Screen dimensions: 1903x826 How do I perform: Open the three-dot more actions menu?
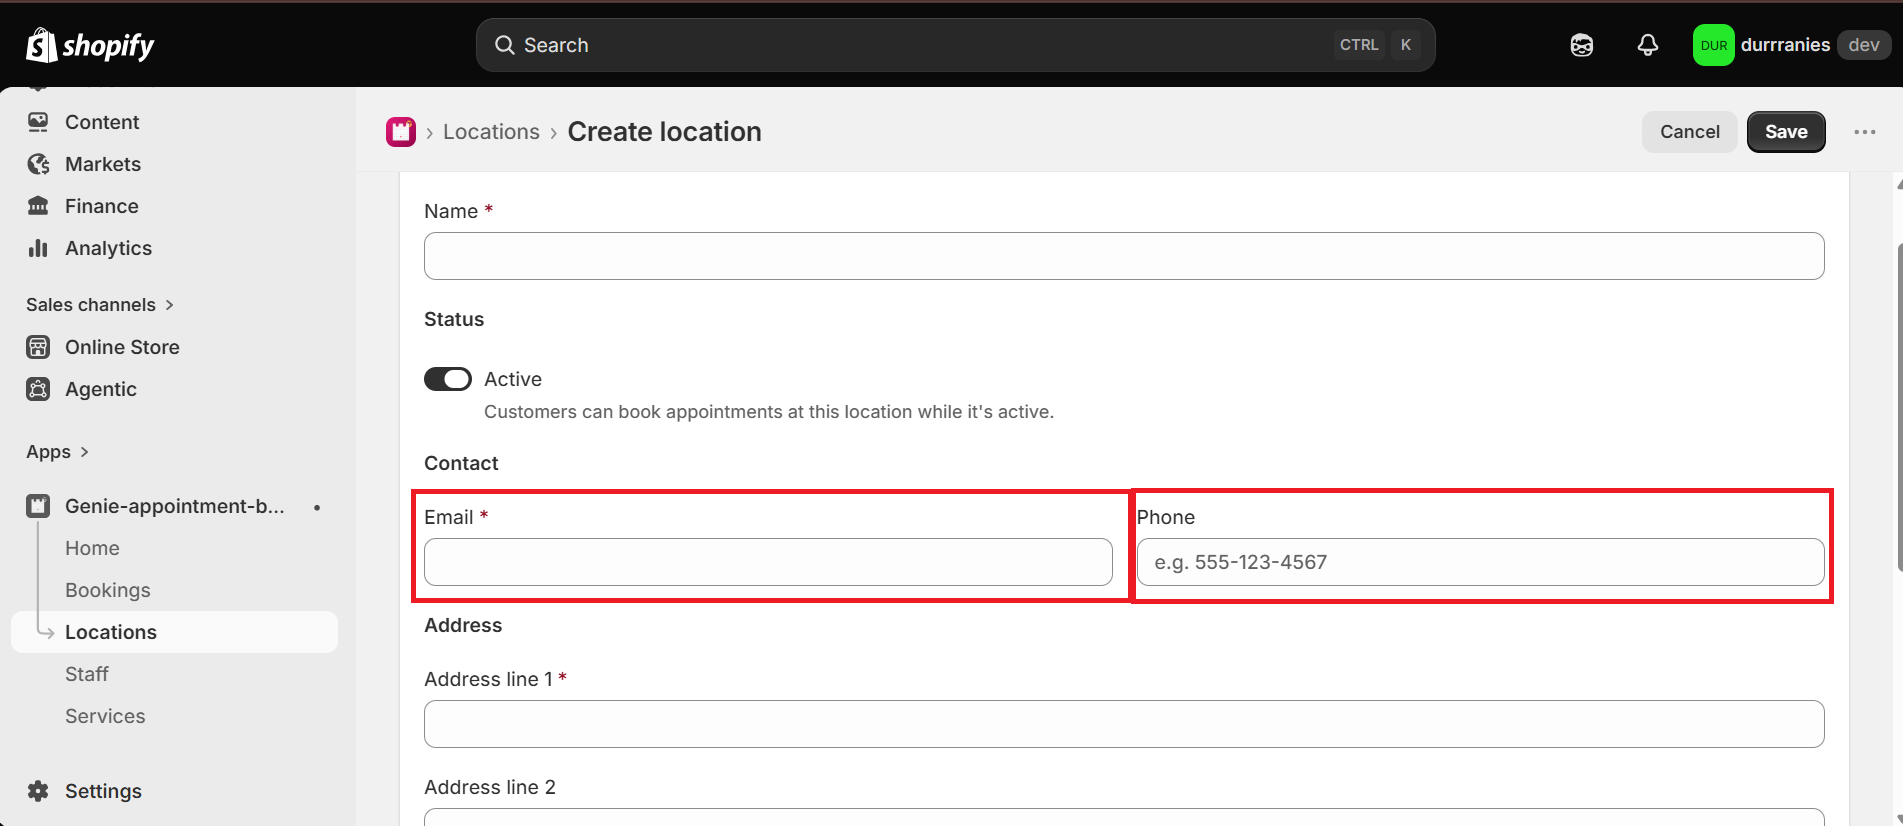(1864, 132)
